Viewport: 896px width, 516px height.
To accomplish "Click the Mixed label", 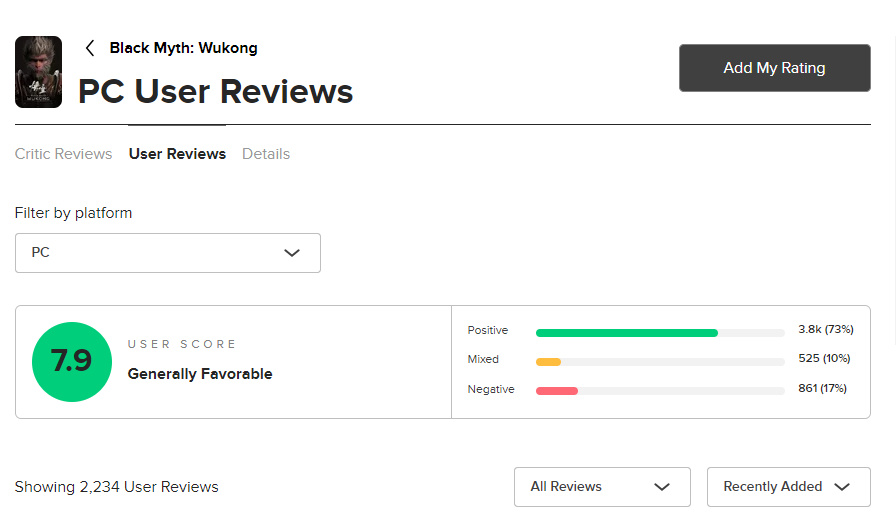I will coord(483,359).
